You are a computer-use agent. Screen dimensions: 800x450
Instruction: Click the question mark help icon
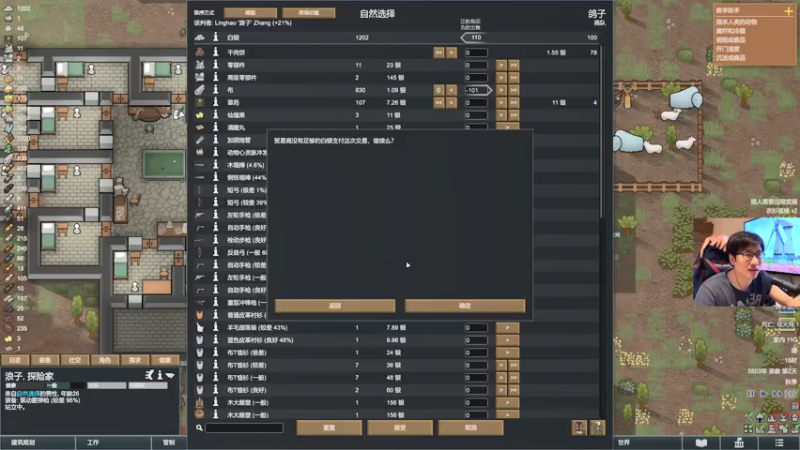click(598, 428)
